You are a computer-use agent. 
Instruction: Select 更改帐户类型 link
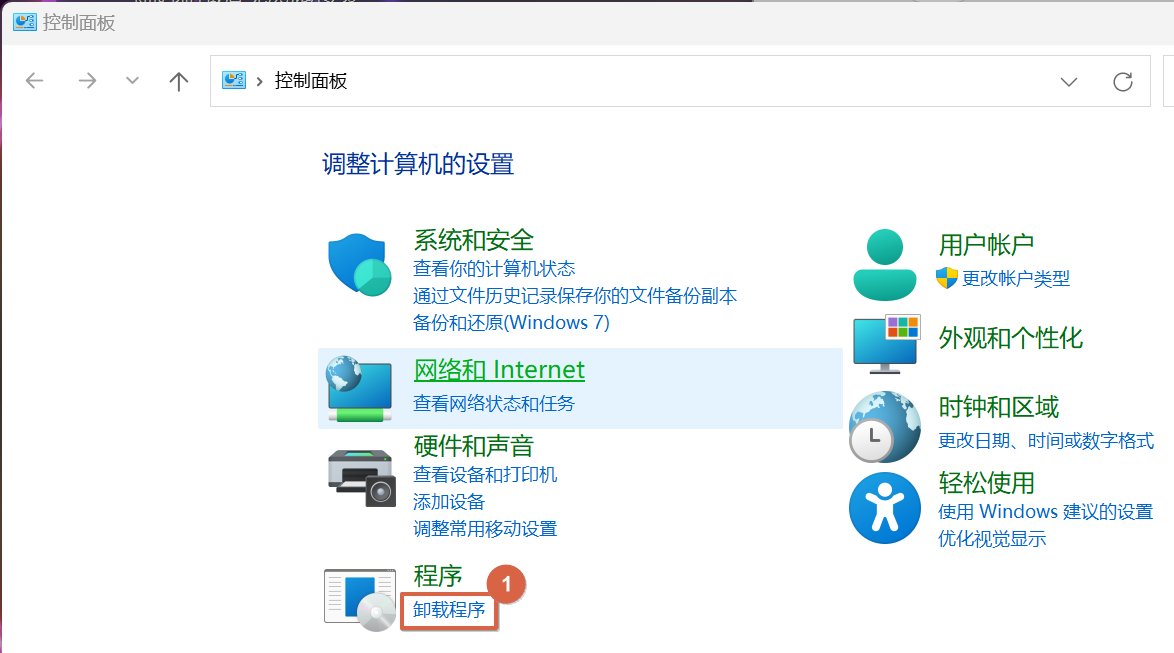click(1015, 279)
